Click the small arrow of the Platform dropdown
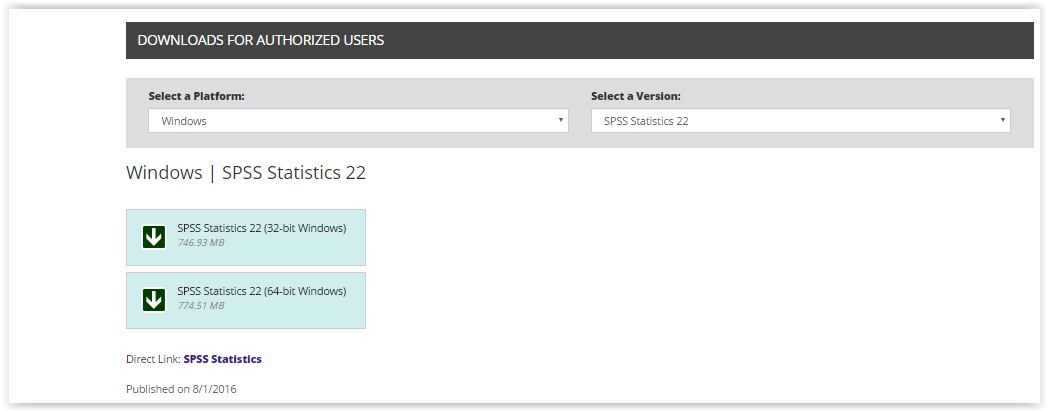This screenshot has height=411, width=1048. point(560,120)
